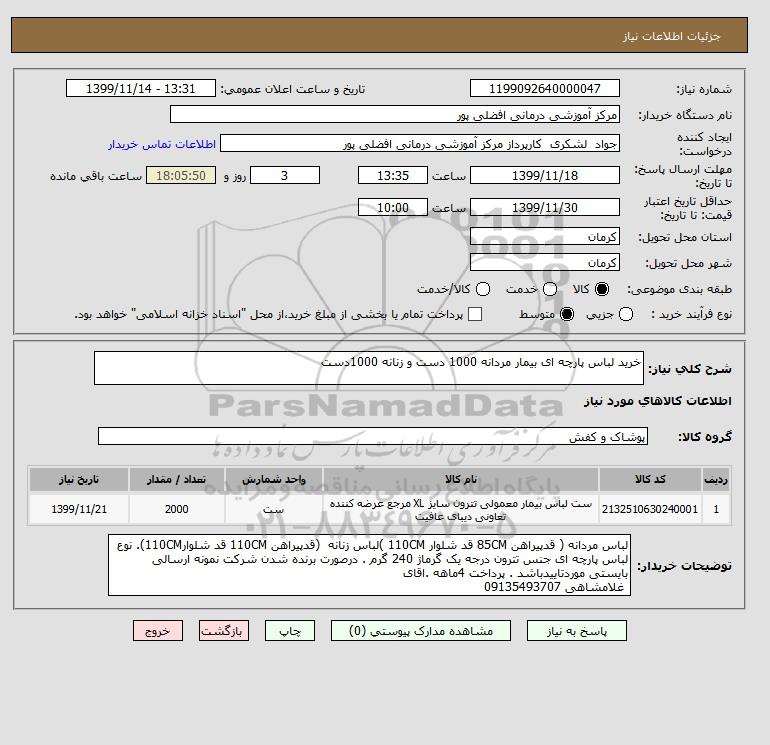The image size is (770, 745).
Task: Click the price validity time 10:00
Action: pyautogui.click(x=393, y=207)
